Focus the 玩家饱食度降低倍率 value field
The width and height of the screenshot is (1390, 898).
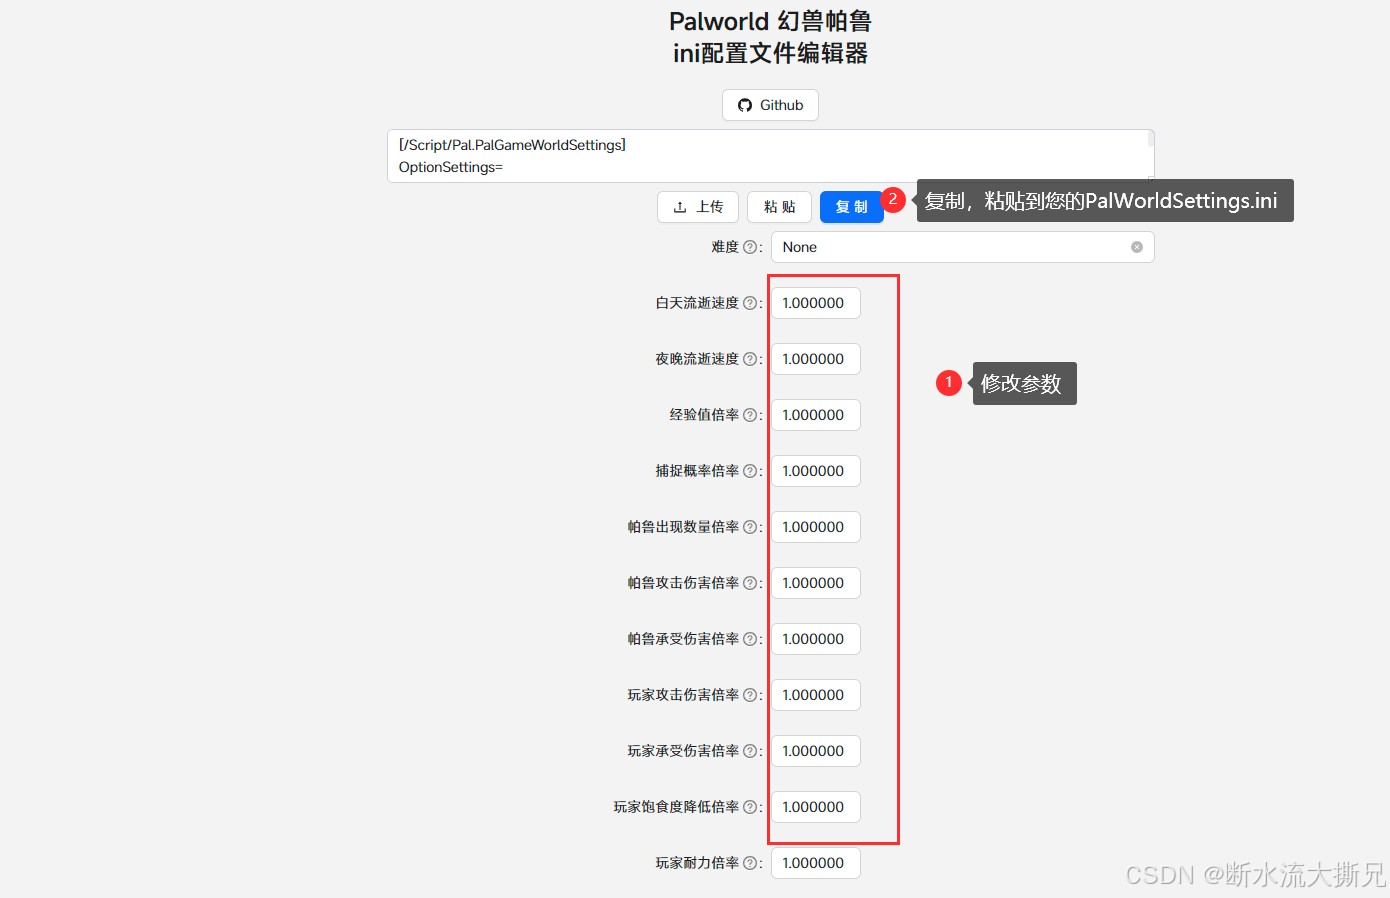tap(816, 807)
